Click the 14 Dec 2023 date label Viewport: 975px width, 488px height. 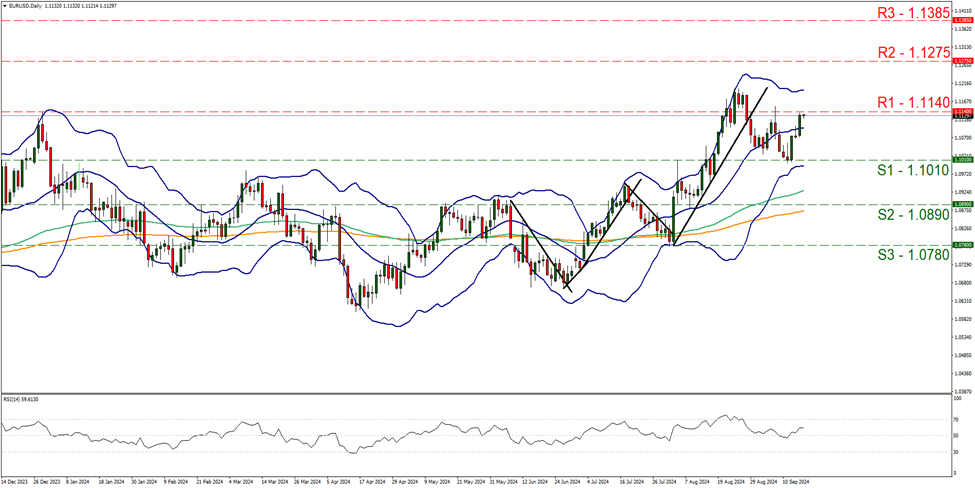17,482
